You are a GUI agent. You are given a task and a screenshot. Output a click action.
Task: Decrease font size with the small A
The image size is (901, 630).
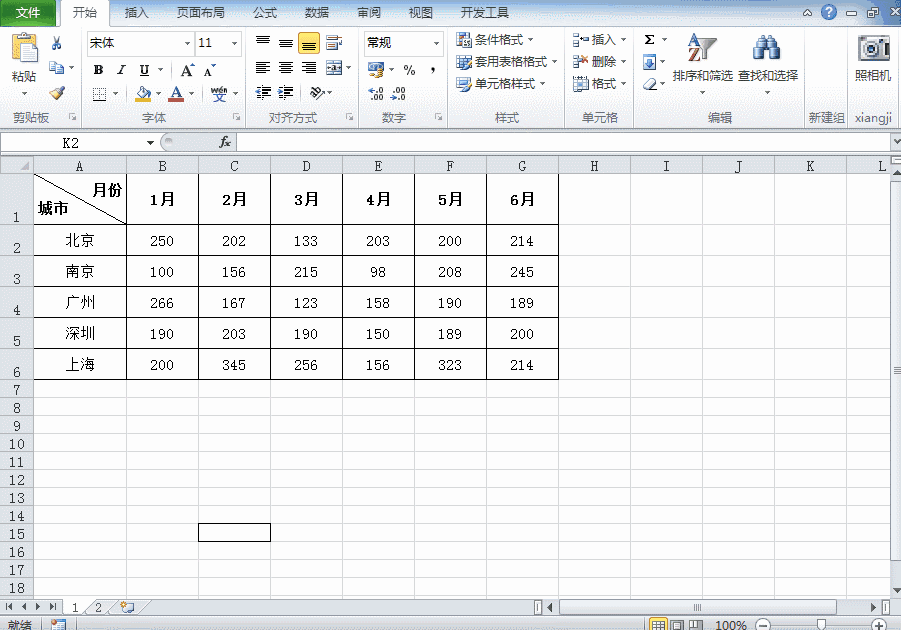(209, 71)
